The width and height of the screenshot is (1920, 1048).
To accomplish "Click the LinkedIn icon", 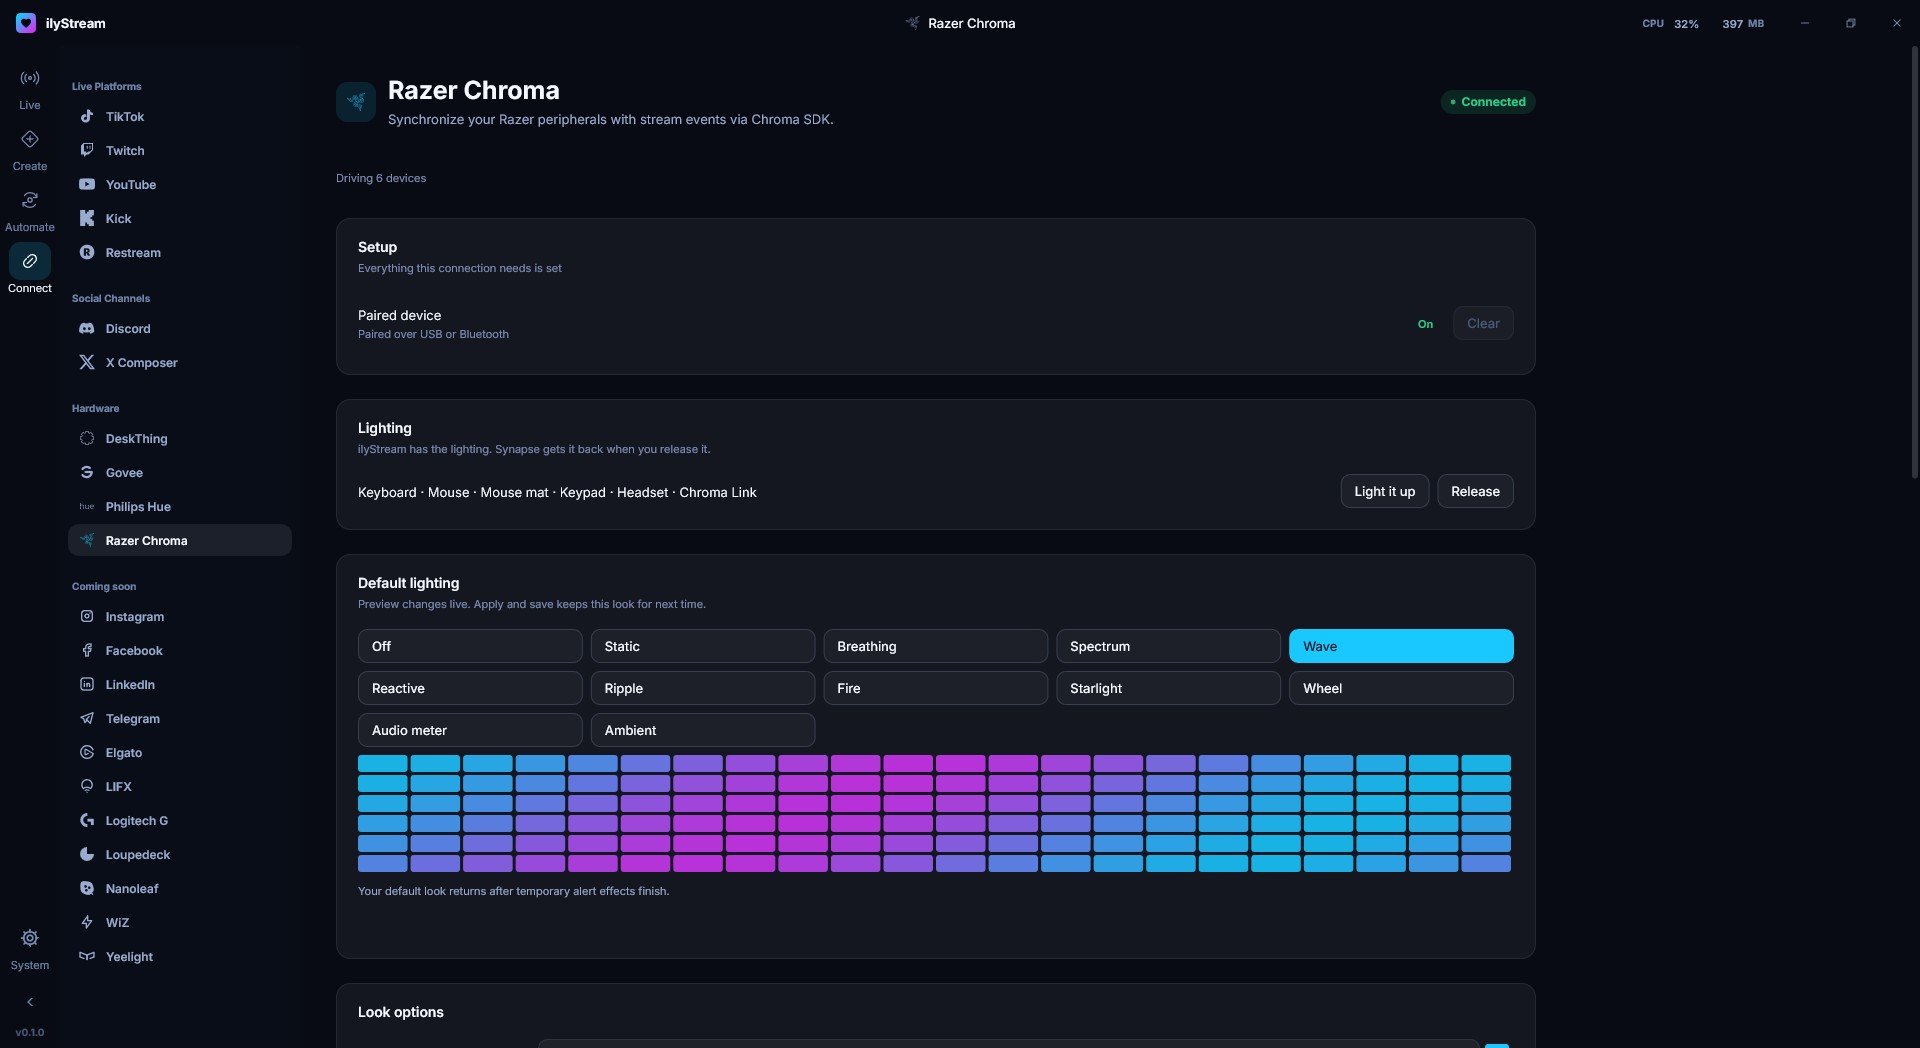I will [87, 684].
